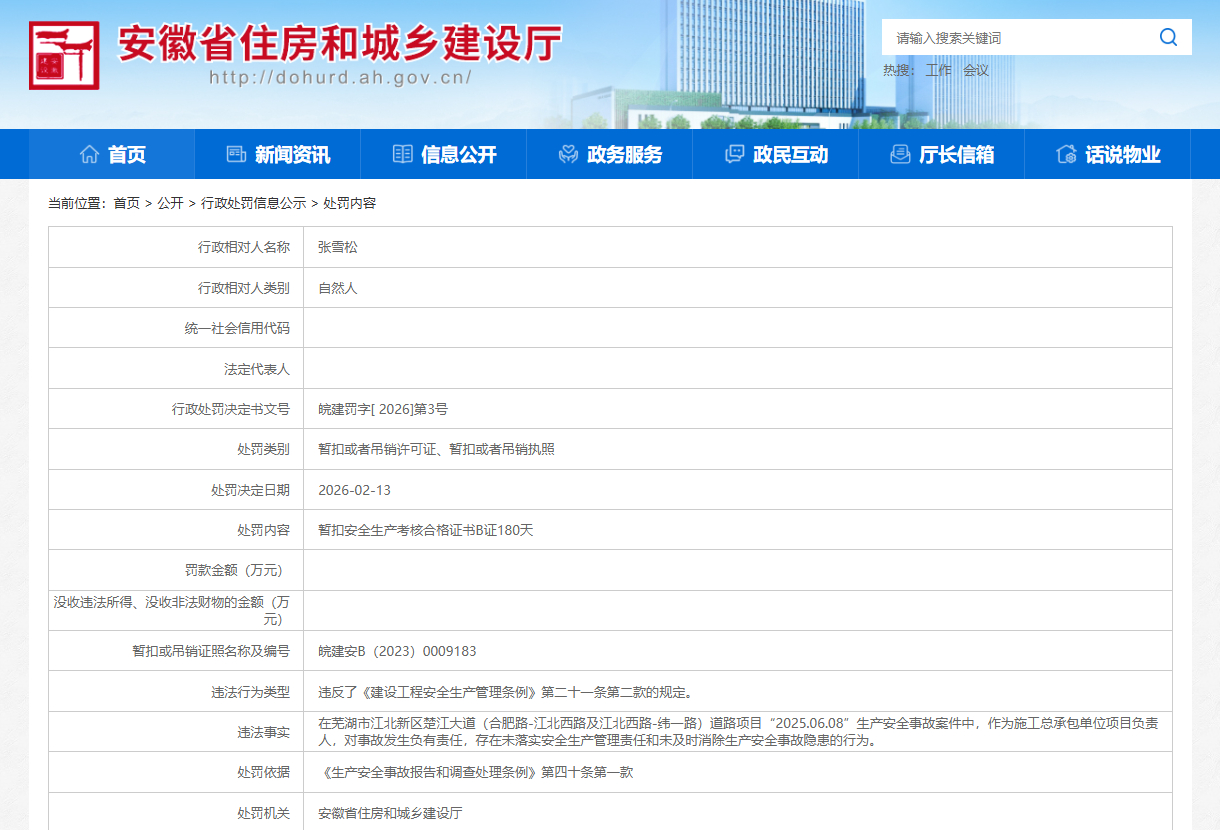Click the hot search keyword 会议
1220x830 pixels.
(975, 70)
